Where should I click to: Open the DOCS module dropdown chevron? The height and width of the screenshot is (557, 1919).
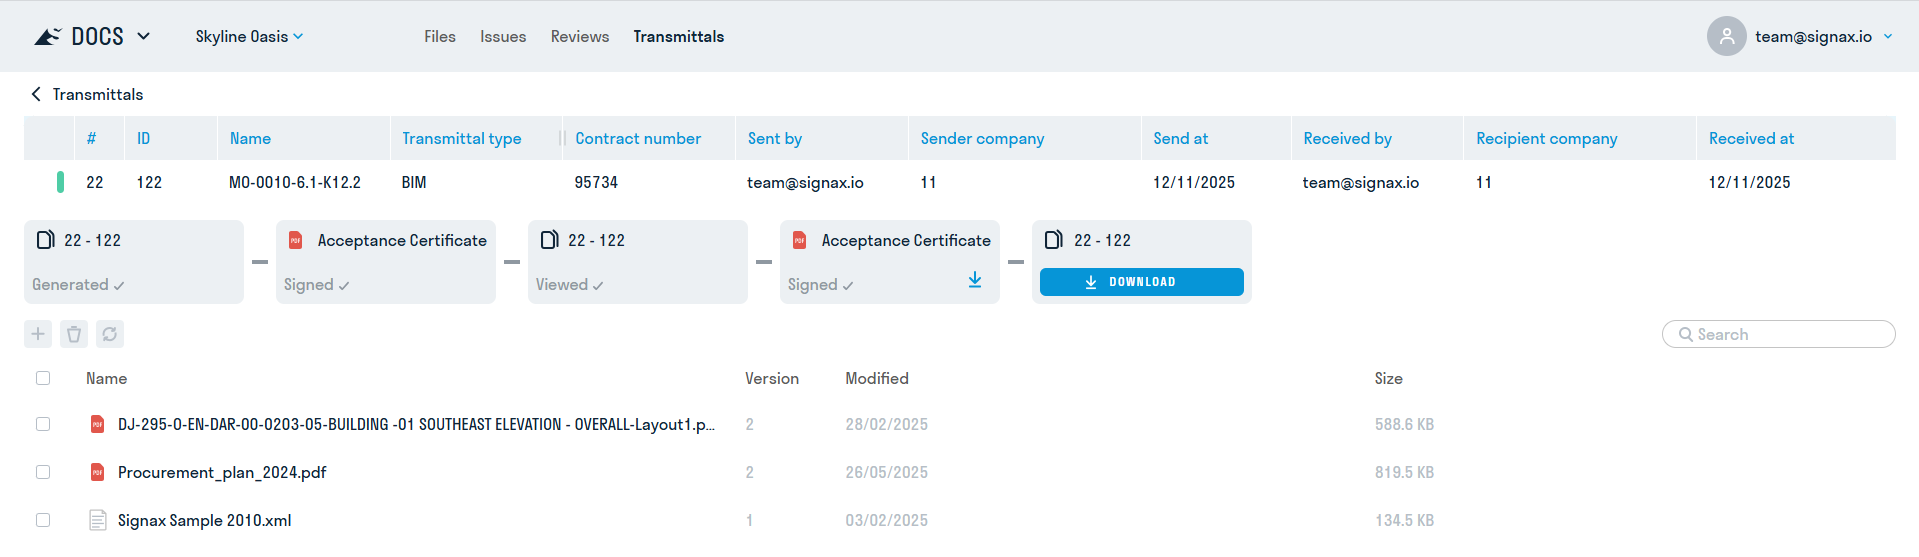pyautogui.click(x=144, y=36)
